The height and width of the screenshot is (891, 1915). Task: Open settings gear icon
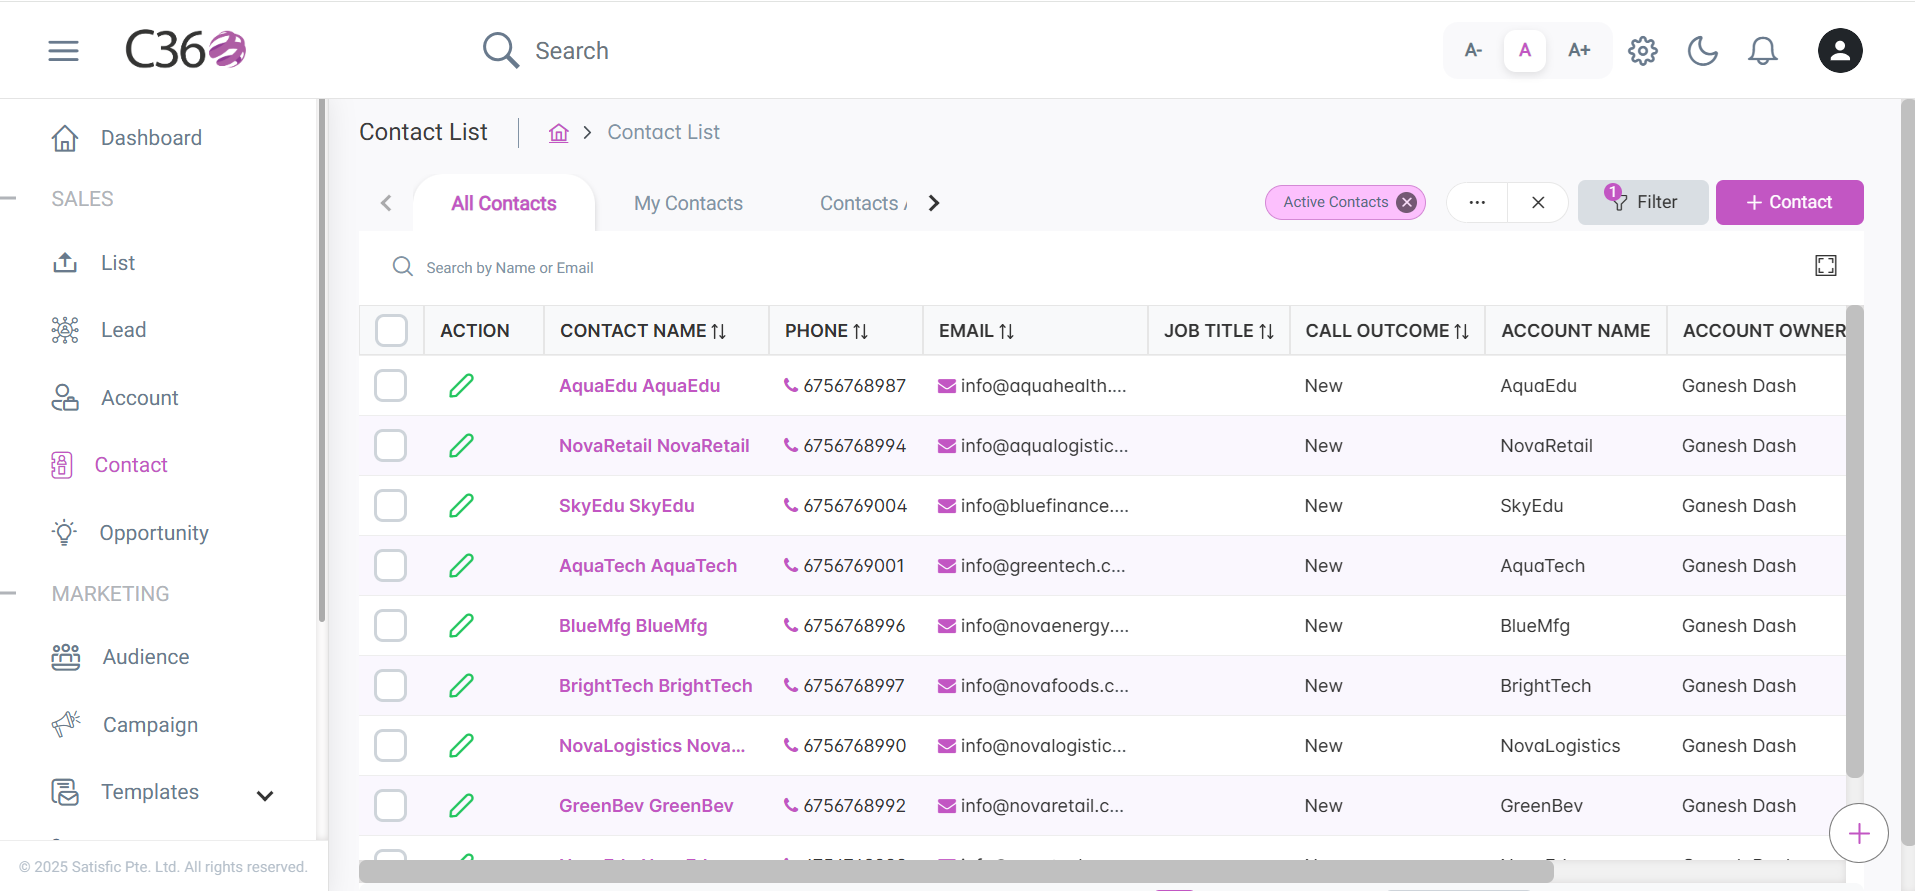click(1643, 50)
